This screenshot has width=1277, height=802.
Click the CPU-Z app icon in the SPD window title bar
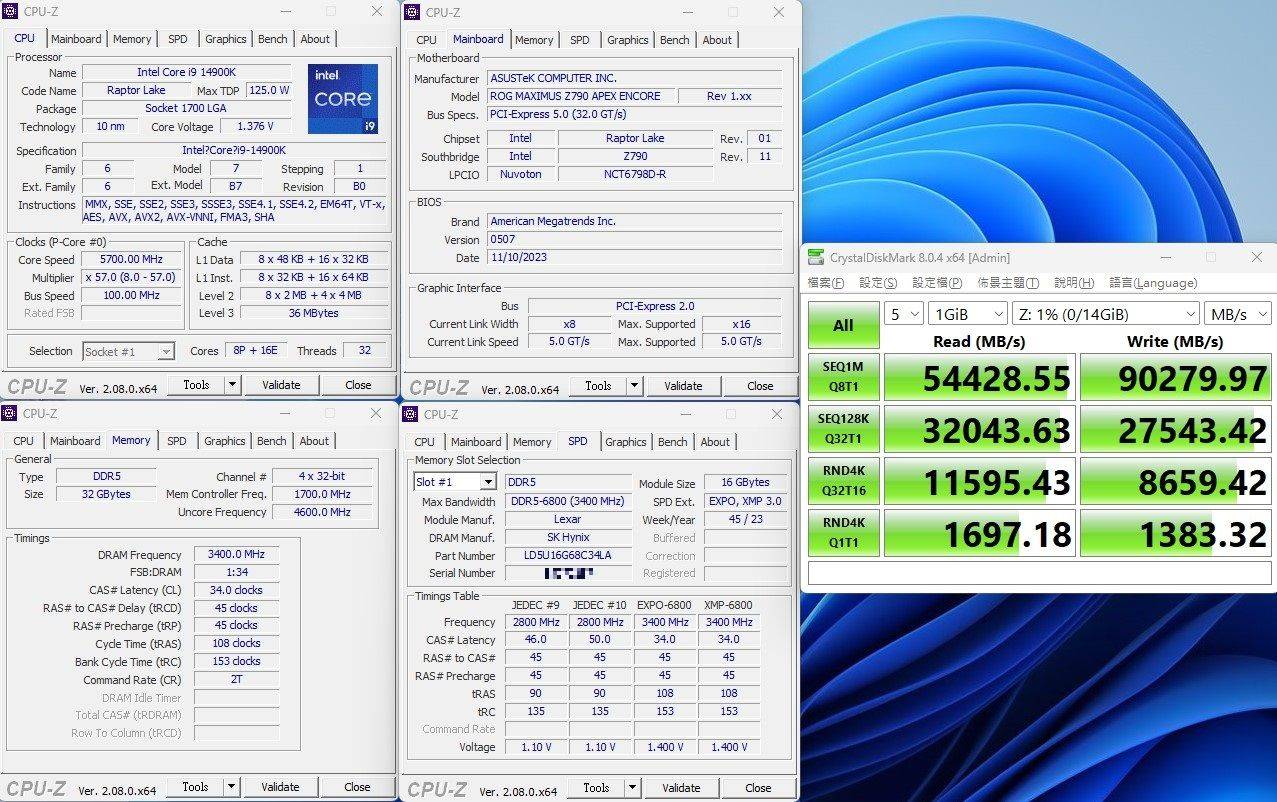tap(412, 414)
